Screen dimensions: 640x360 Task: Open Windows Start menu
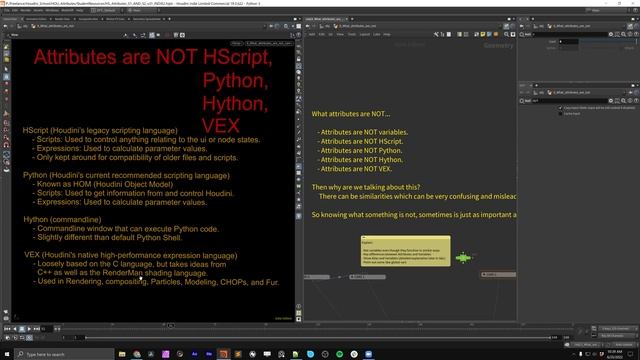click(x=7, y=354)
